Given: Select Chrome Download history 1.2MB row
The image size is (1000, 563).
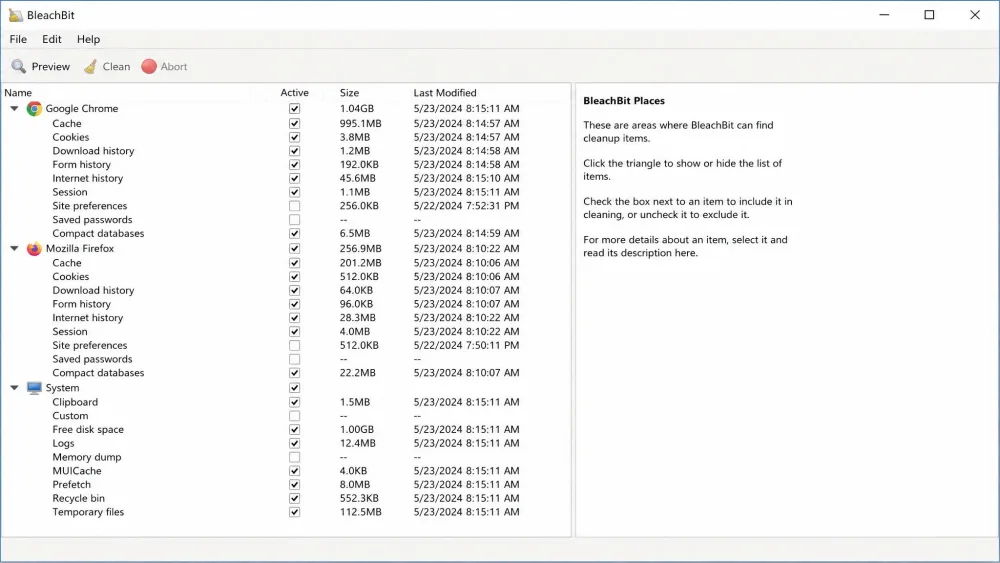Looking at the screenshot, I should pyautogui.click(x=286, y=151).
